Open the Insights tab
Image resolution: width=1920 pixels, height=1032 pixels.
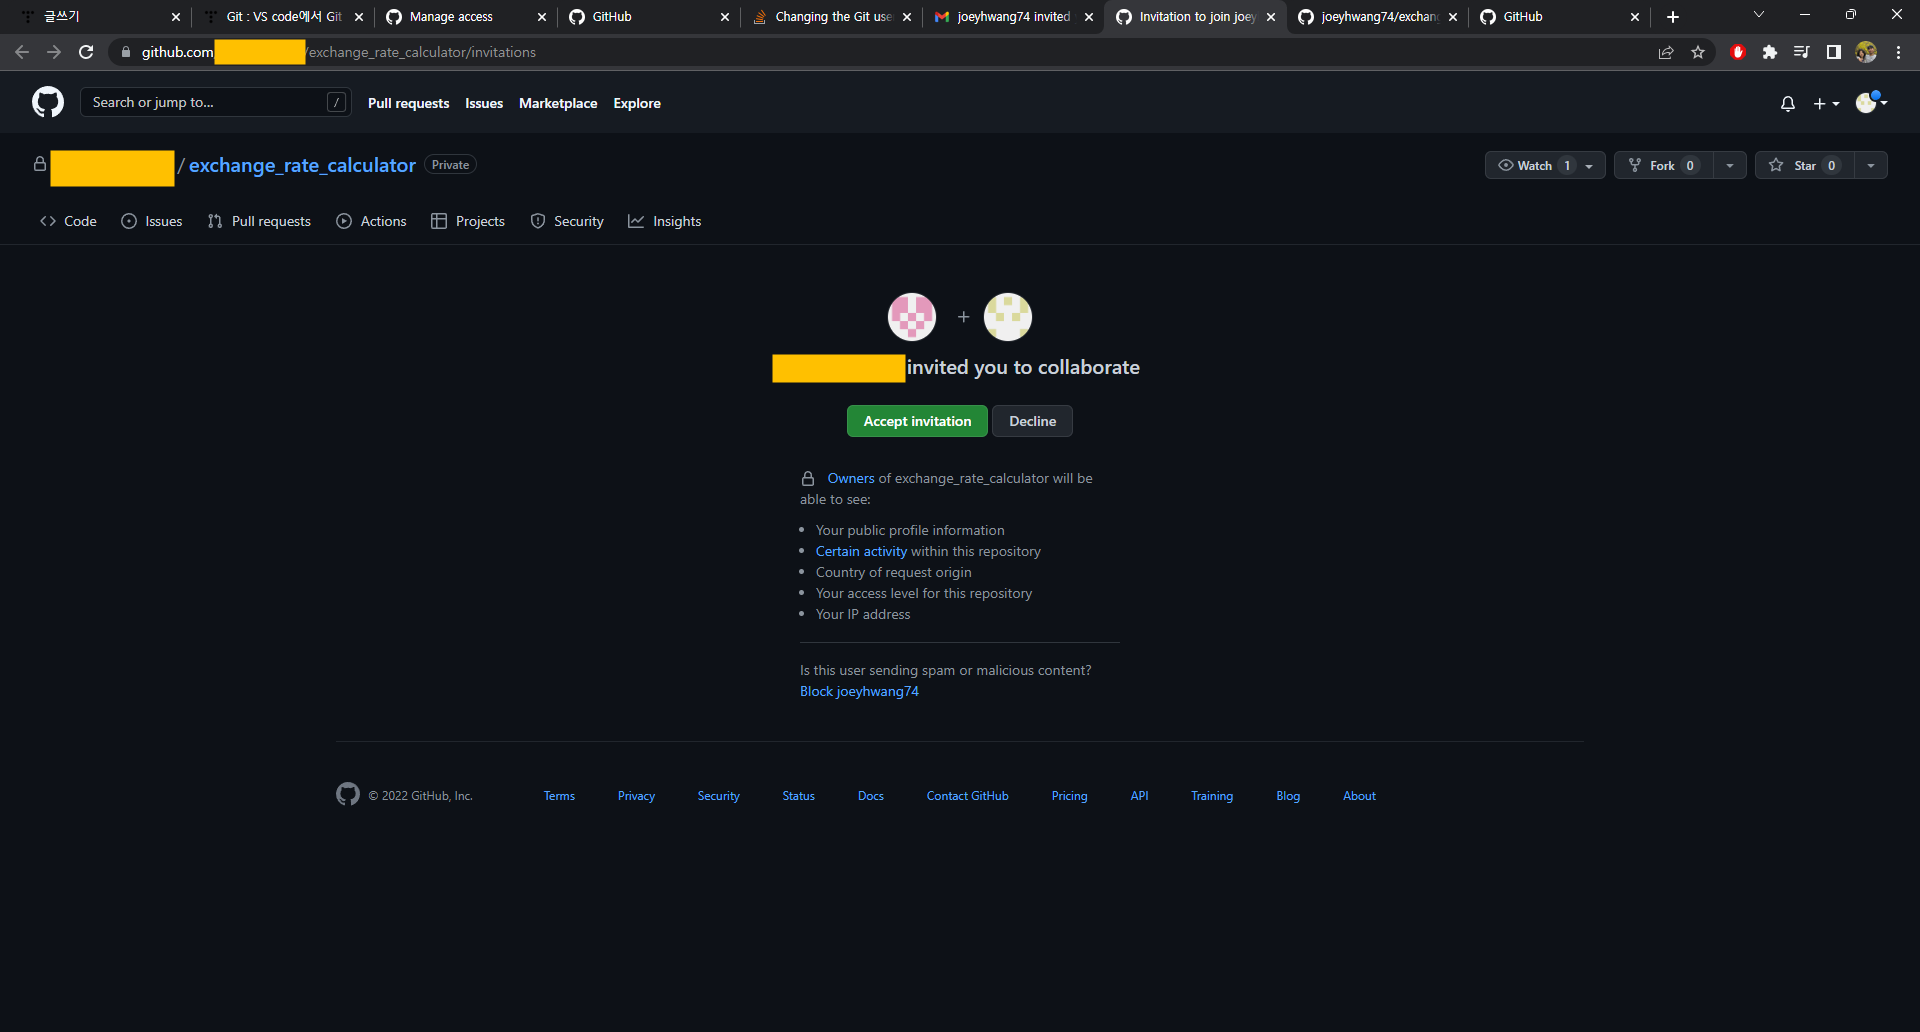pos(664,221)
